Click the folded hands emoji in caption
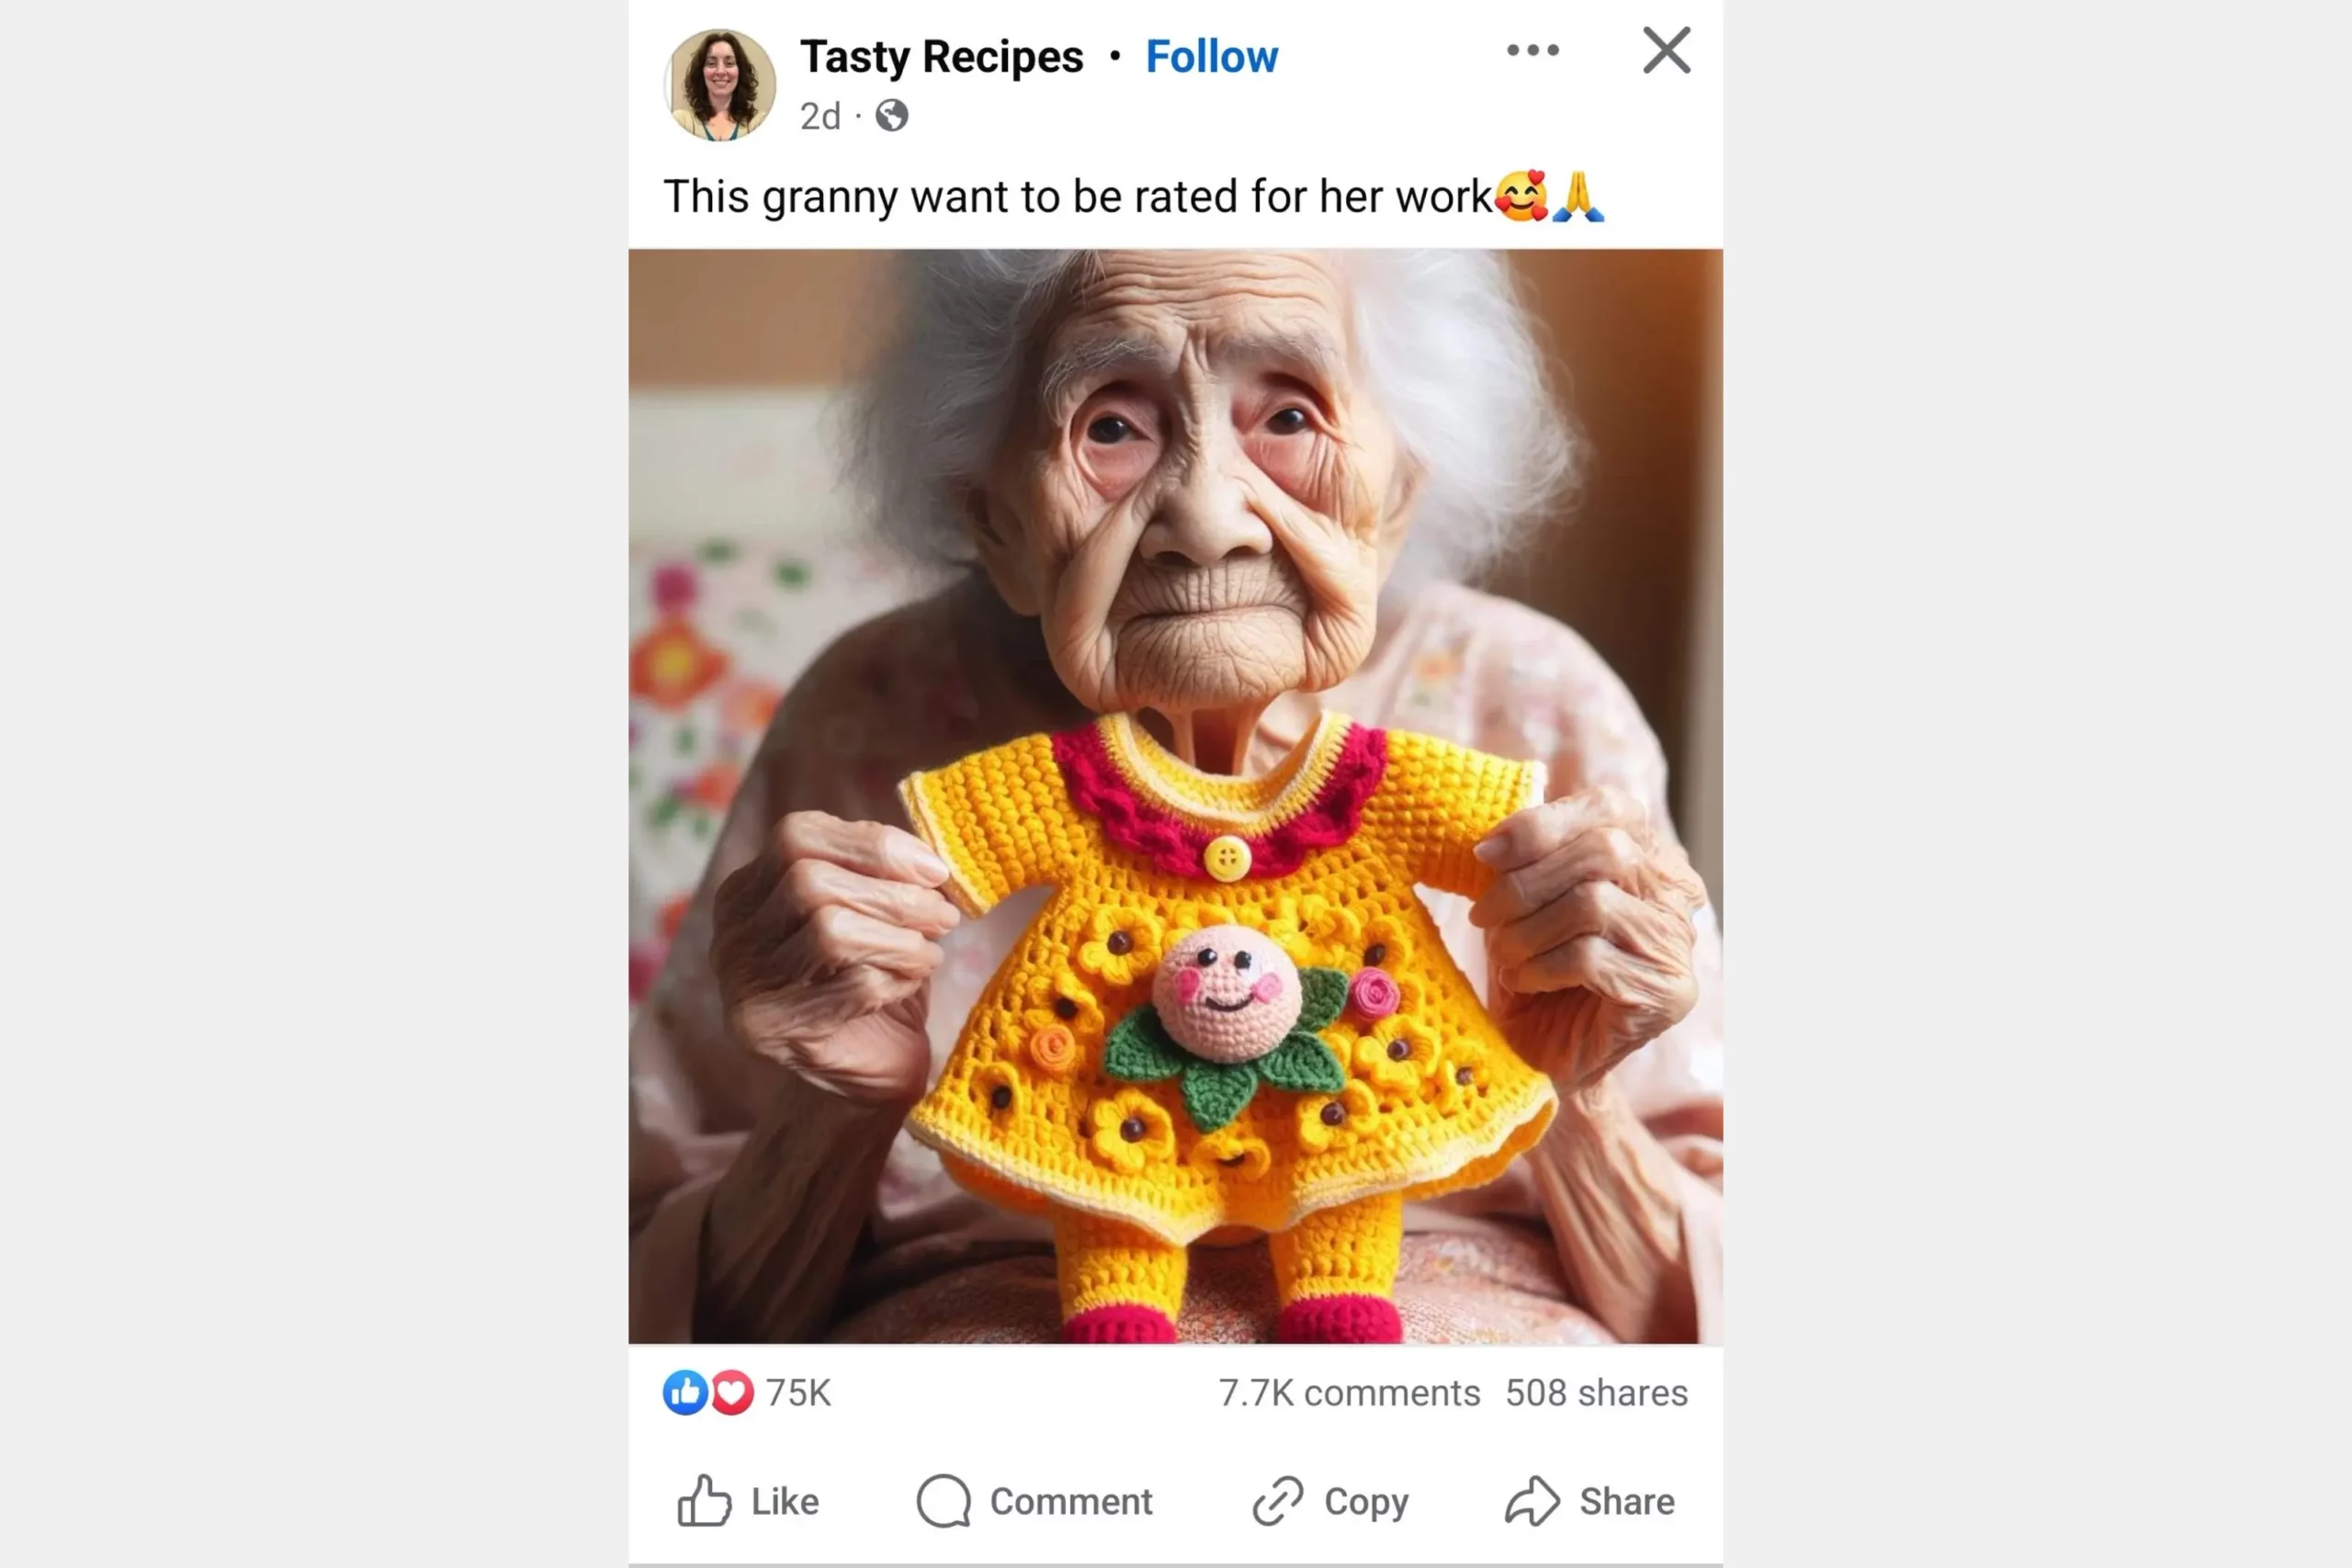This screenshot has width=2352, height=1568. click(1577, 196)
